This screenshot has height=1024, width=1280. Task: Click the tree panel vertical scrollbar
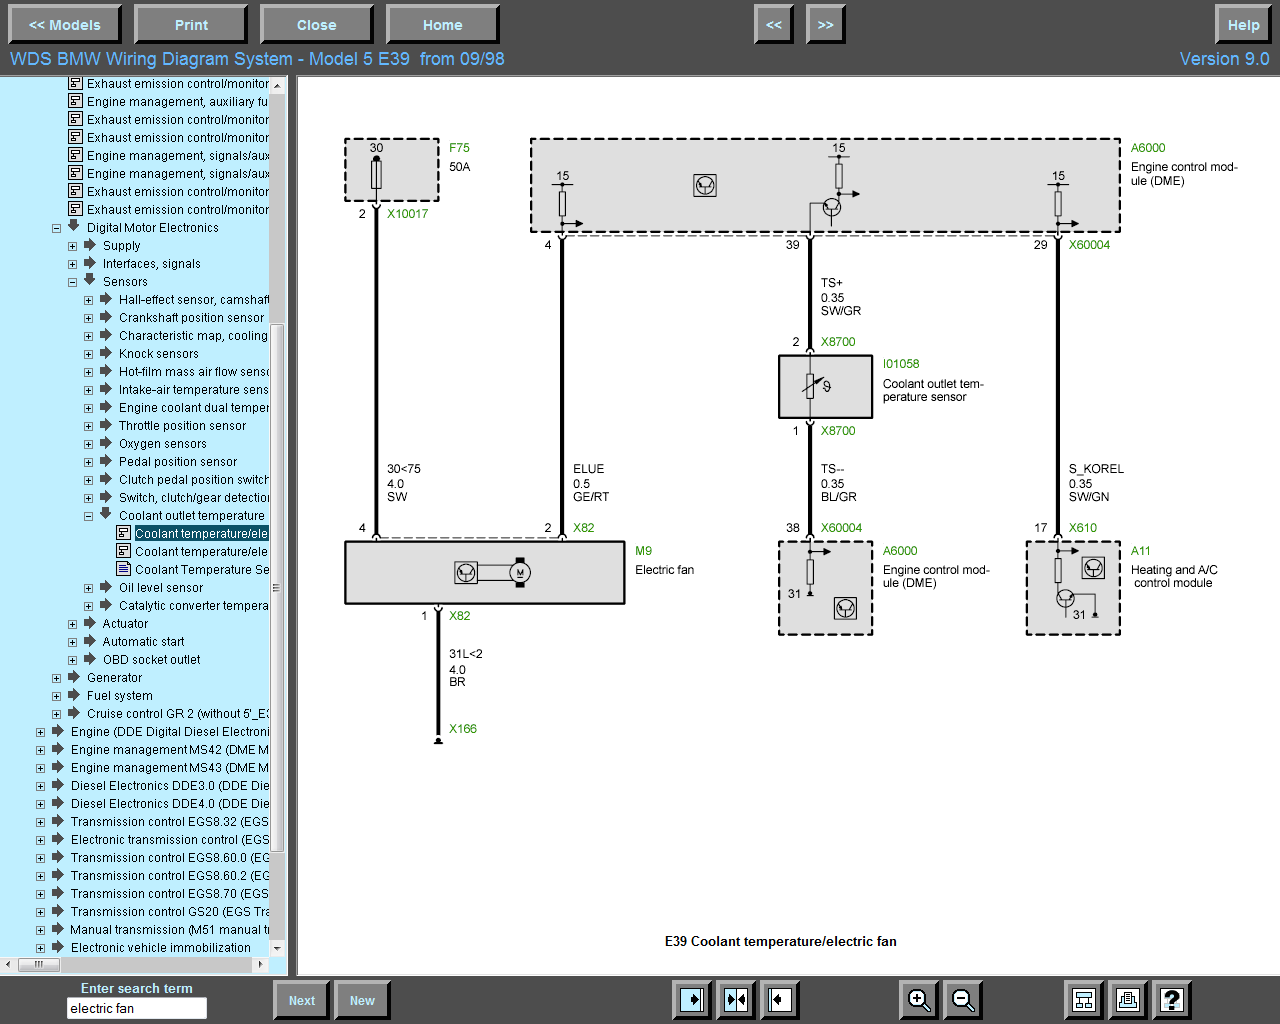point(278,587)
